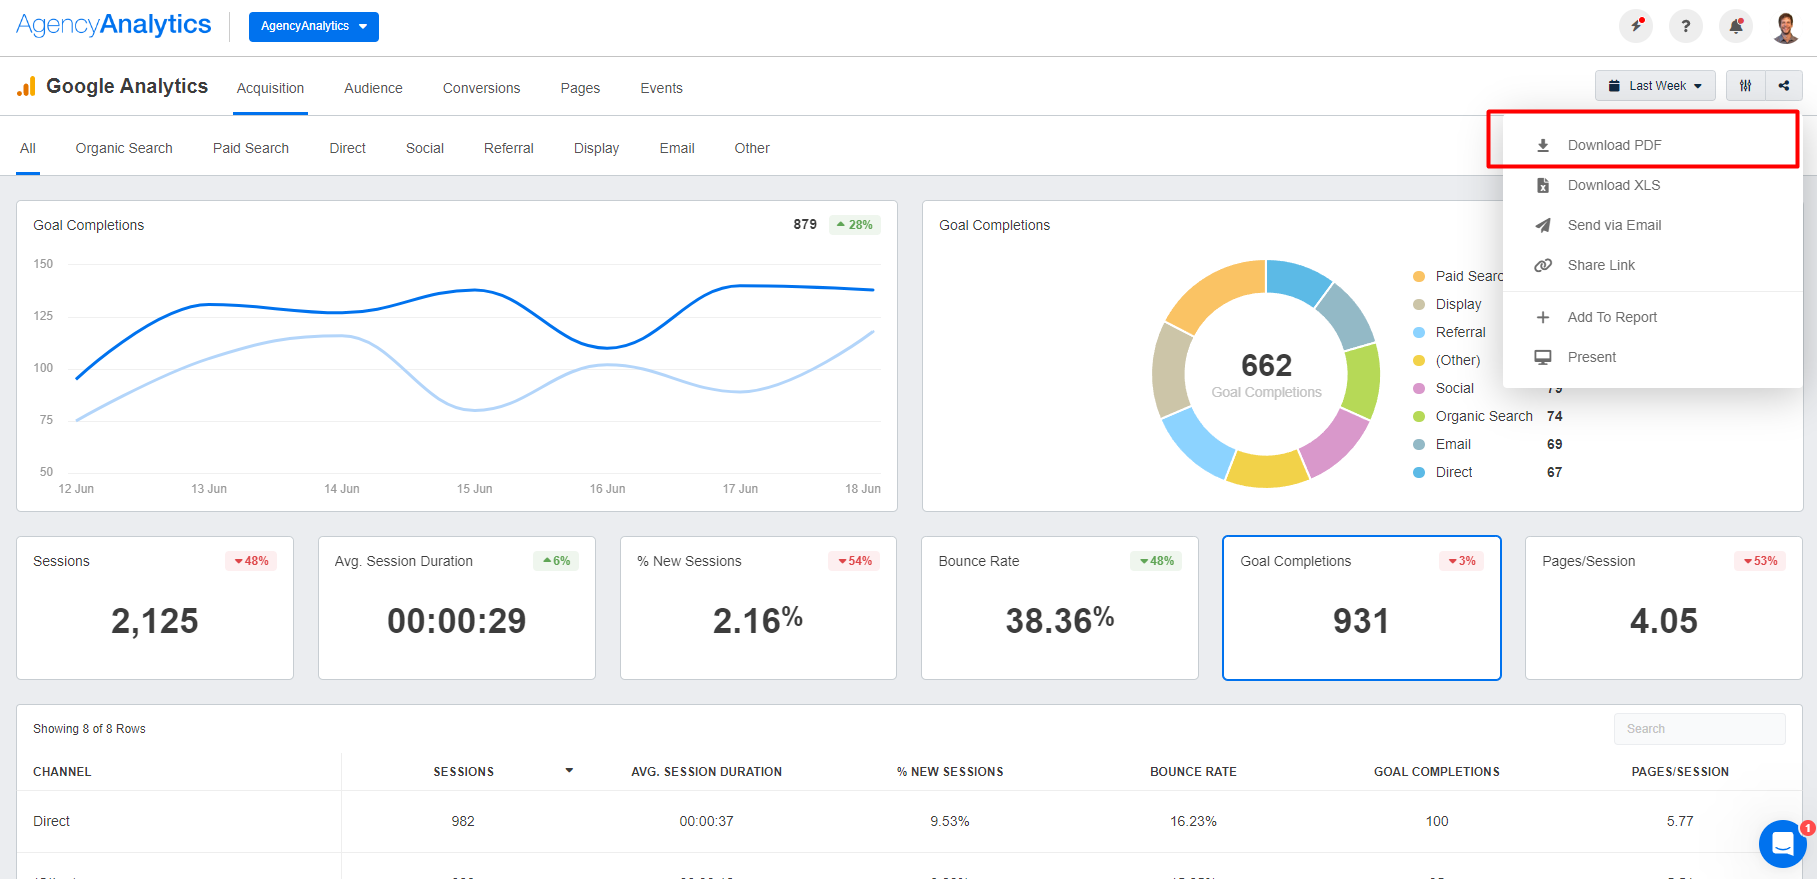The image size is (1817, 879).
Task: Click the rocket updates icon
Action: click(1636, 26)
